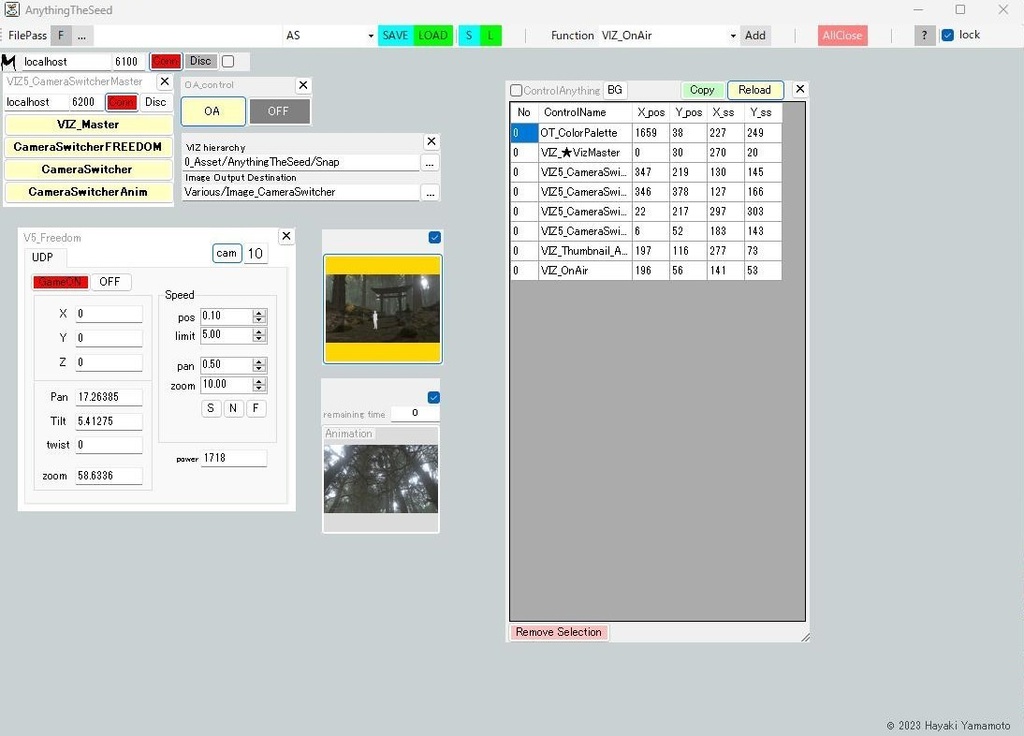Screen dimensions: 1024x736
Task: Select the UDP tab
Action: (x=42, y=257)
